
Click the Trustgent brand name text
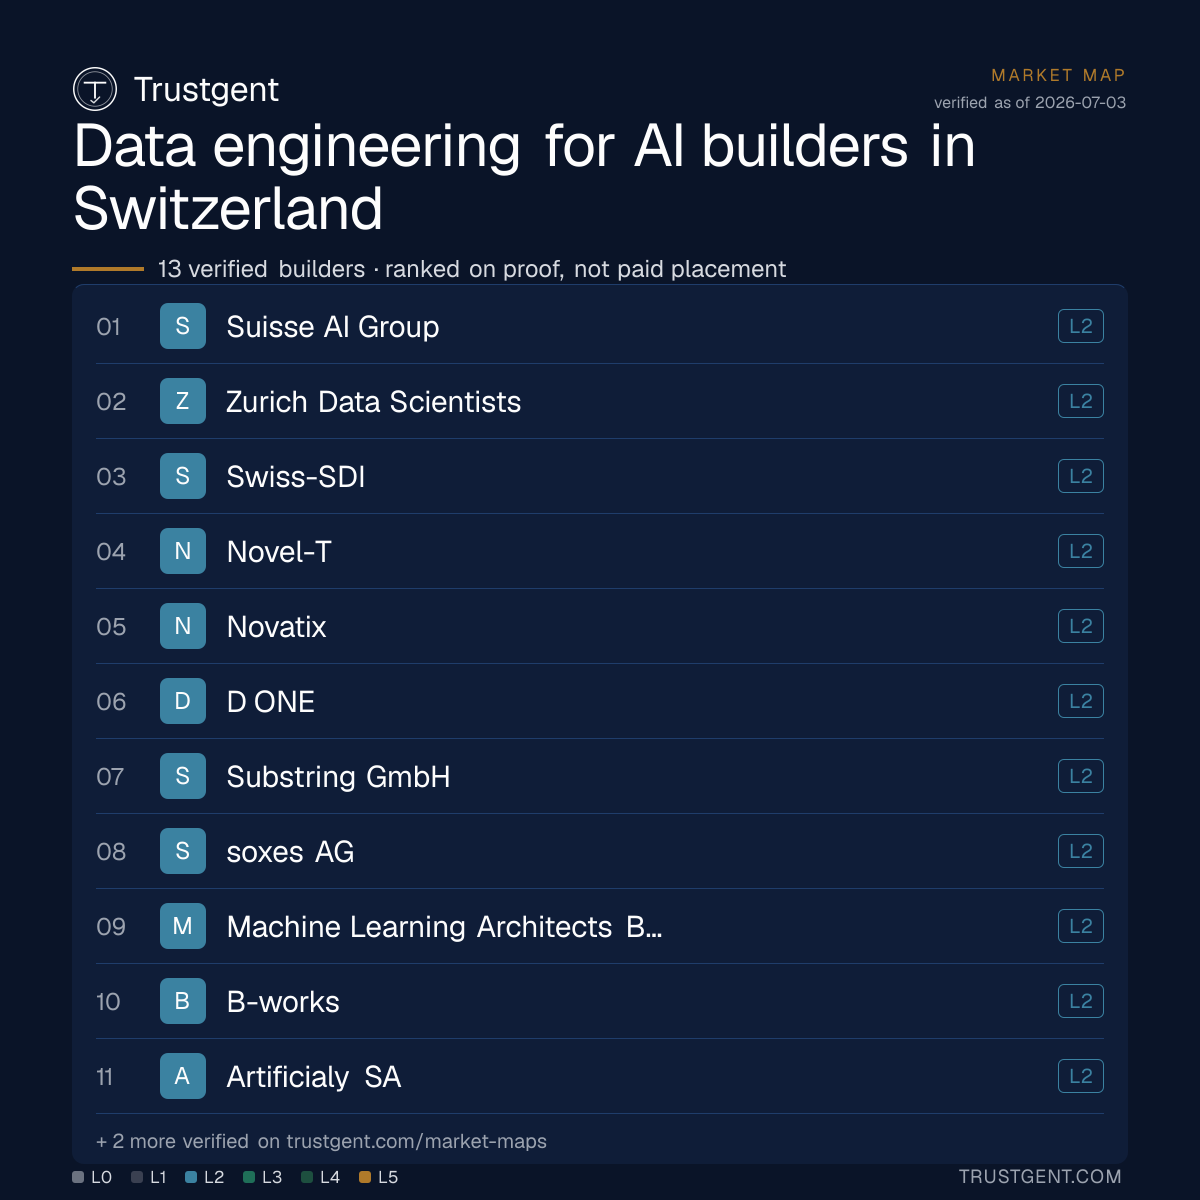206,89
